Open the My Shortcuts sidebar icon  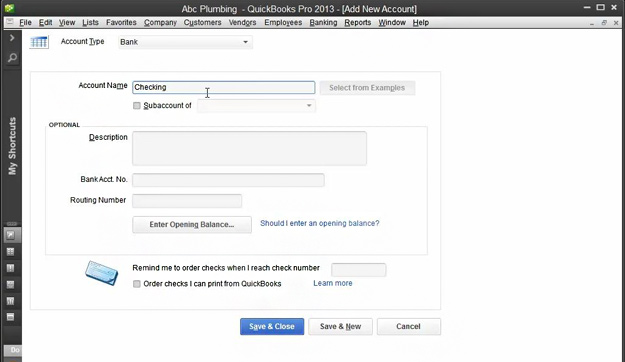pyautogui.click(x=10, y=235)
